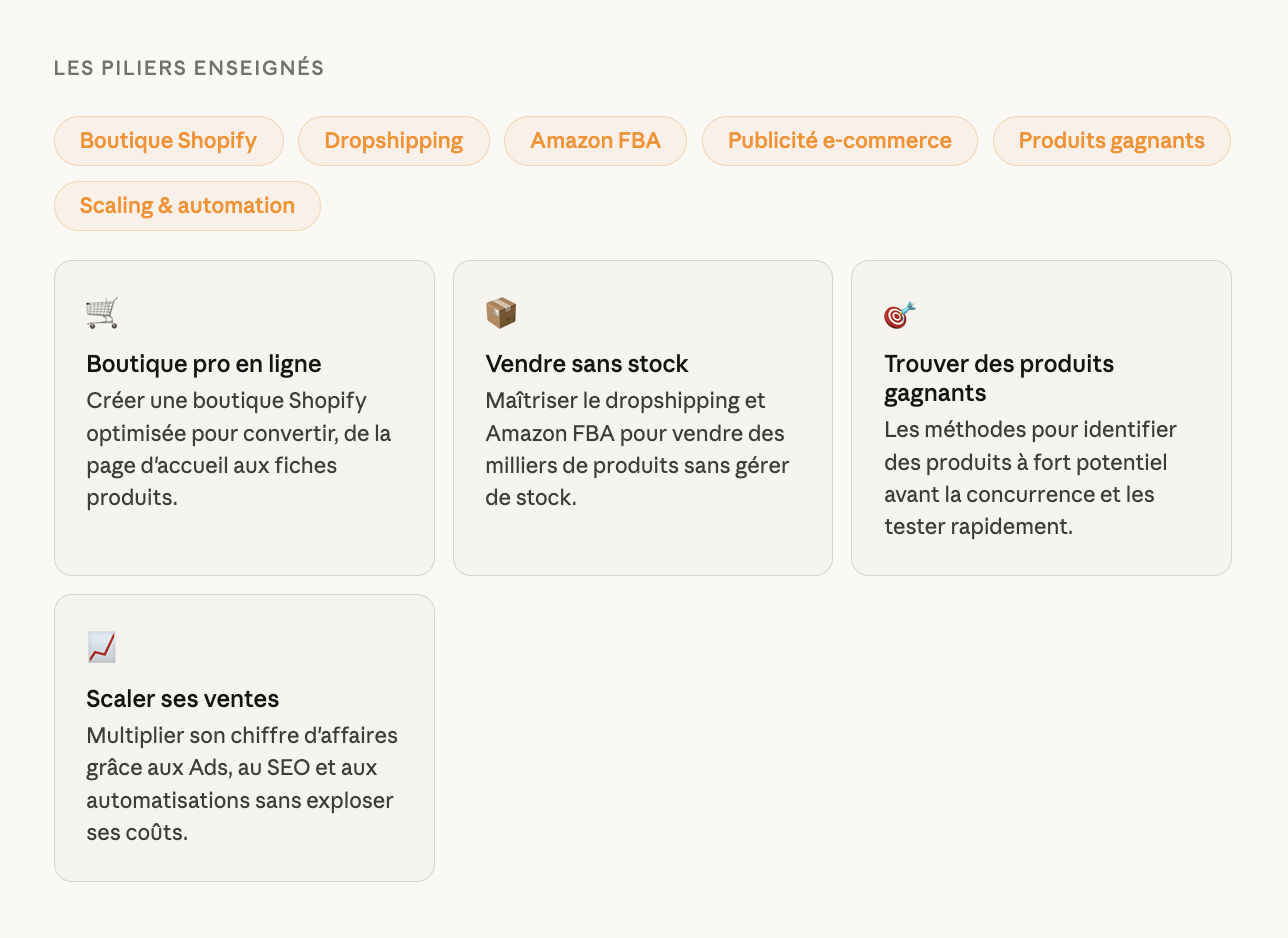Open the Scaler ses ventes heading
This screenshot has width=1288, height=938.
[x=183, y=698]
